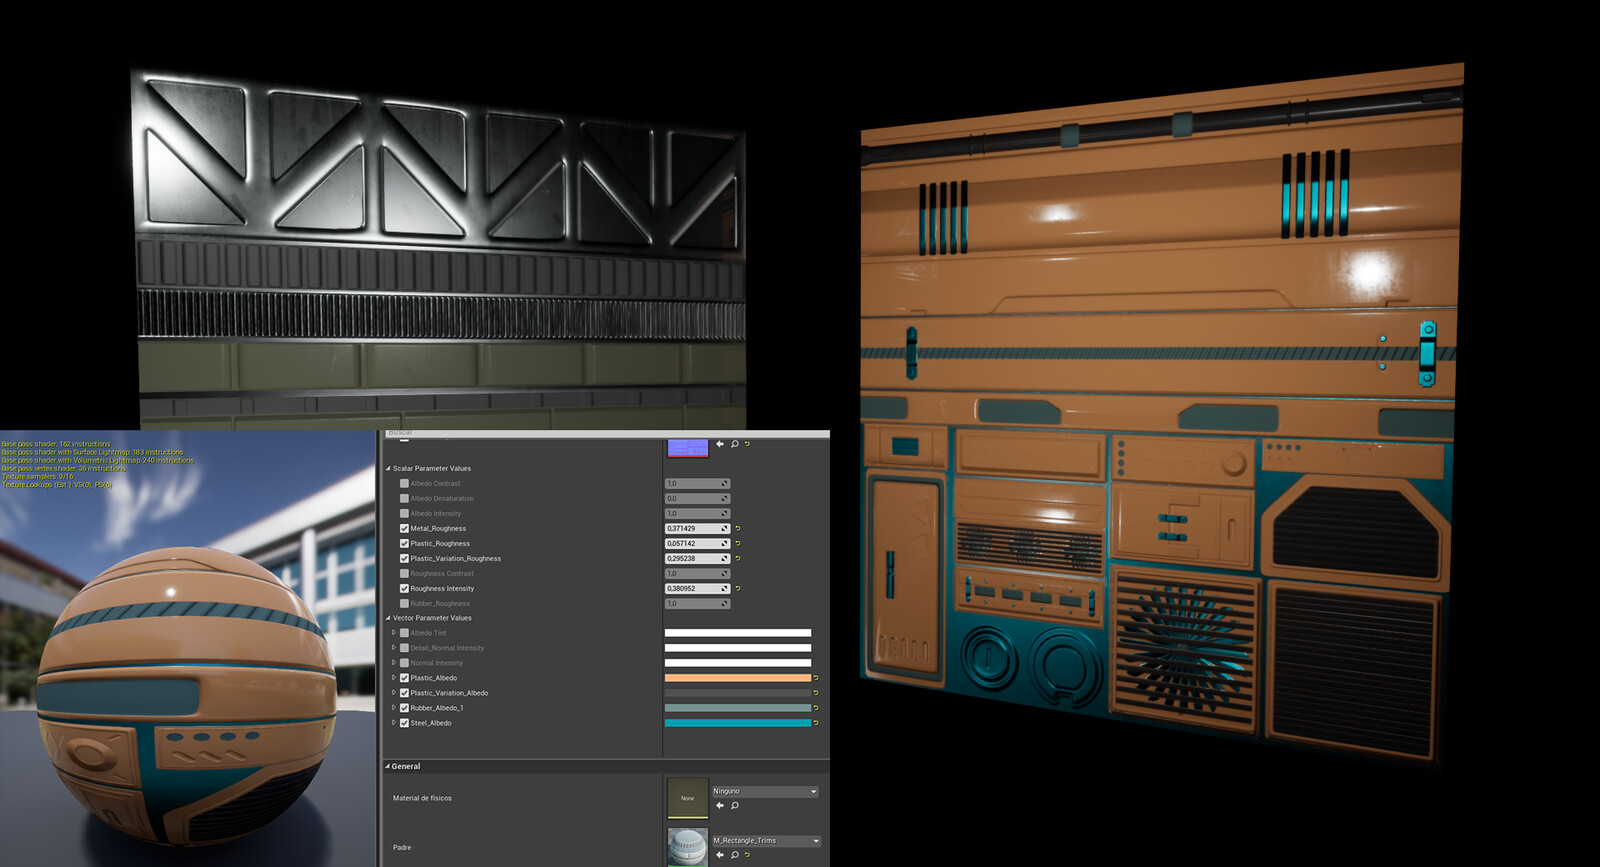
Task: Uncheck Rubber_Albedo_1 parameter
Action: pyautogui.click(x=404, y=708)
